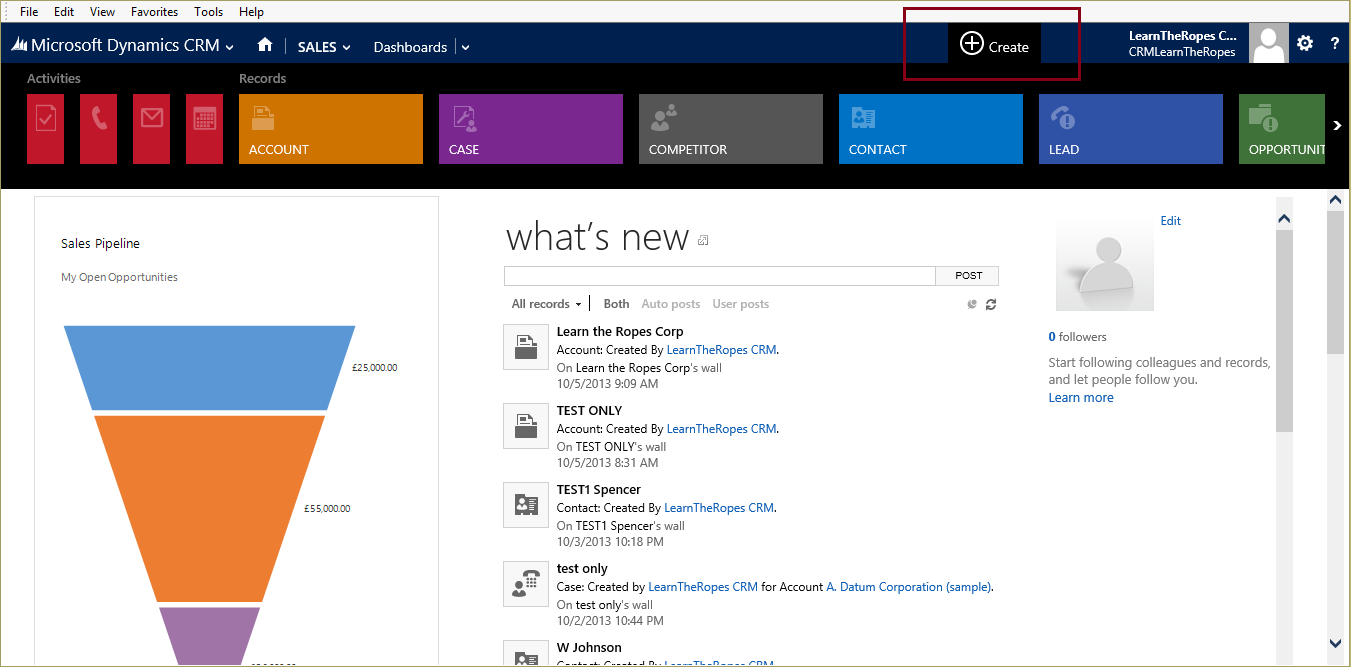The width and height of the screenshot is (1351, 667).
Task: Switch the feed filter to User posts
Action: coord(740,303)
